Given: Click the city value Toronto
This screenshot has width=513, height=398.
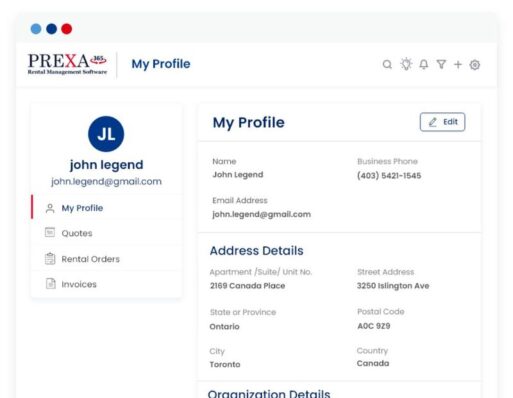Looking at the screenshot, I should point(225,364).
